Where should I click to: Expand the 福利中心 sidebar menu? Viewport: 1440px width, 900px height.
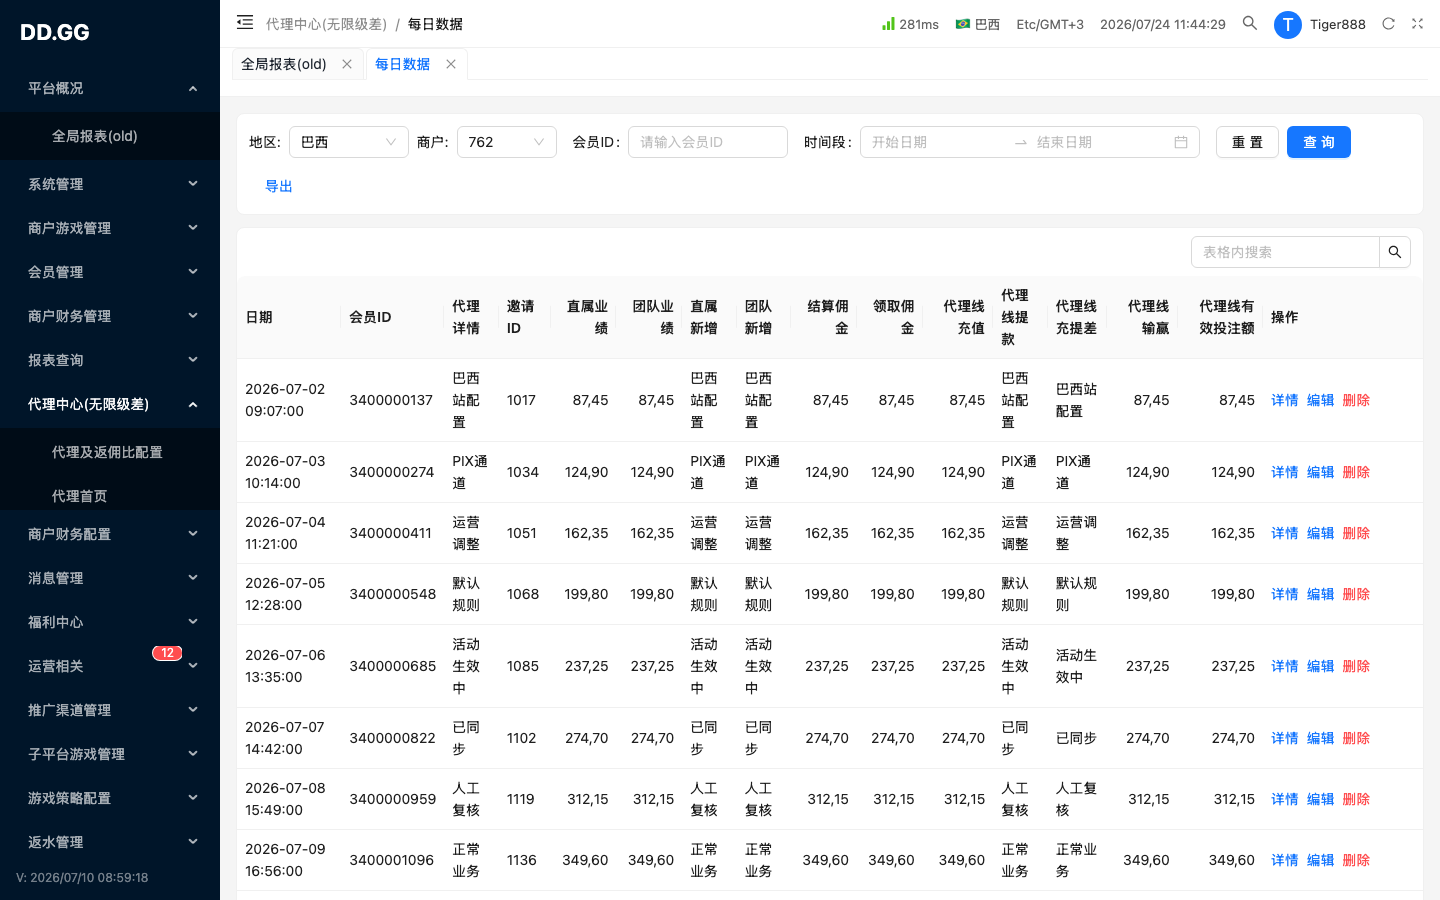[110, 622]
